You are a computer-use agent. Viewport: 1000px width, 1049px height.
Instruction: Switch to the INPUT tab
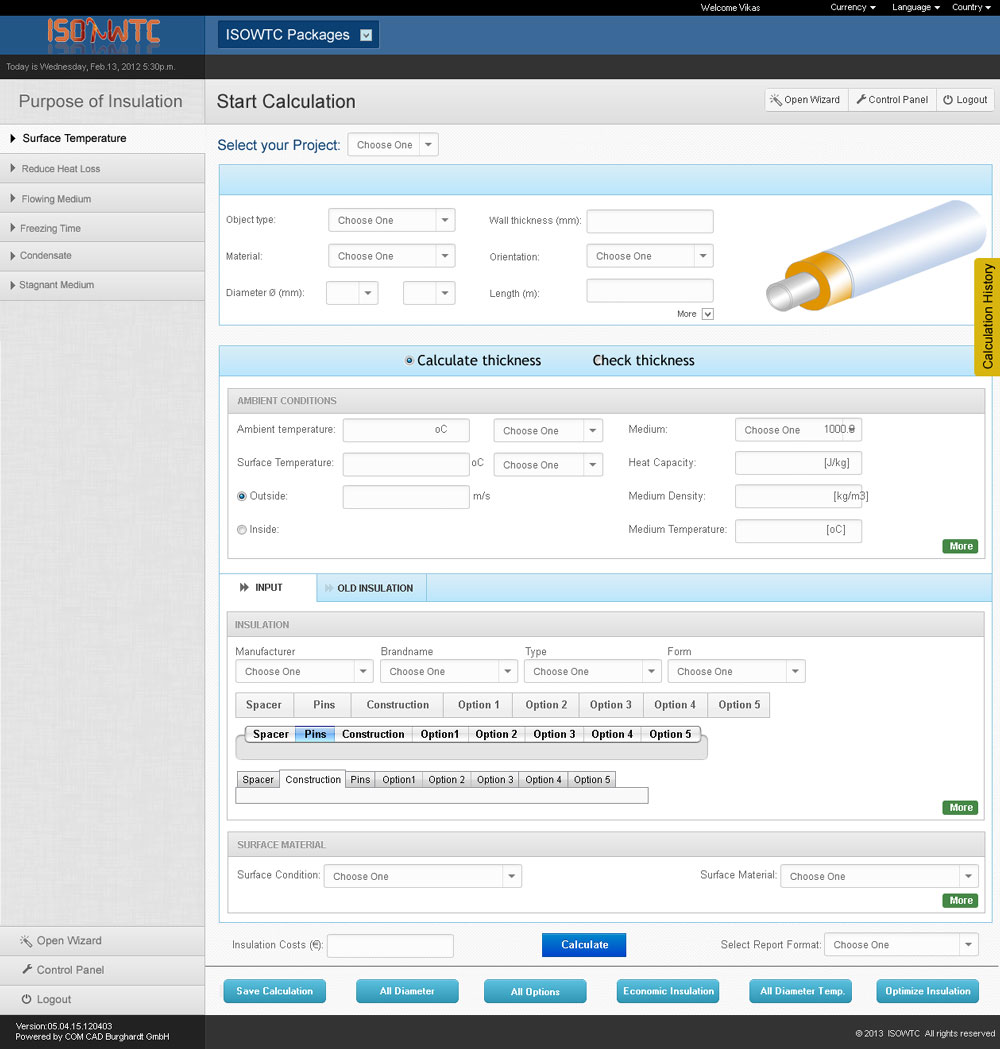tap(268, 587)
